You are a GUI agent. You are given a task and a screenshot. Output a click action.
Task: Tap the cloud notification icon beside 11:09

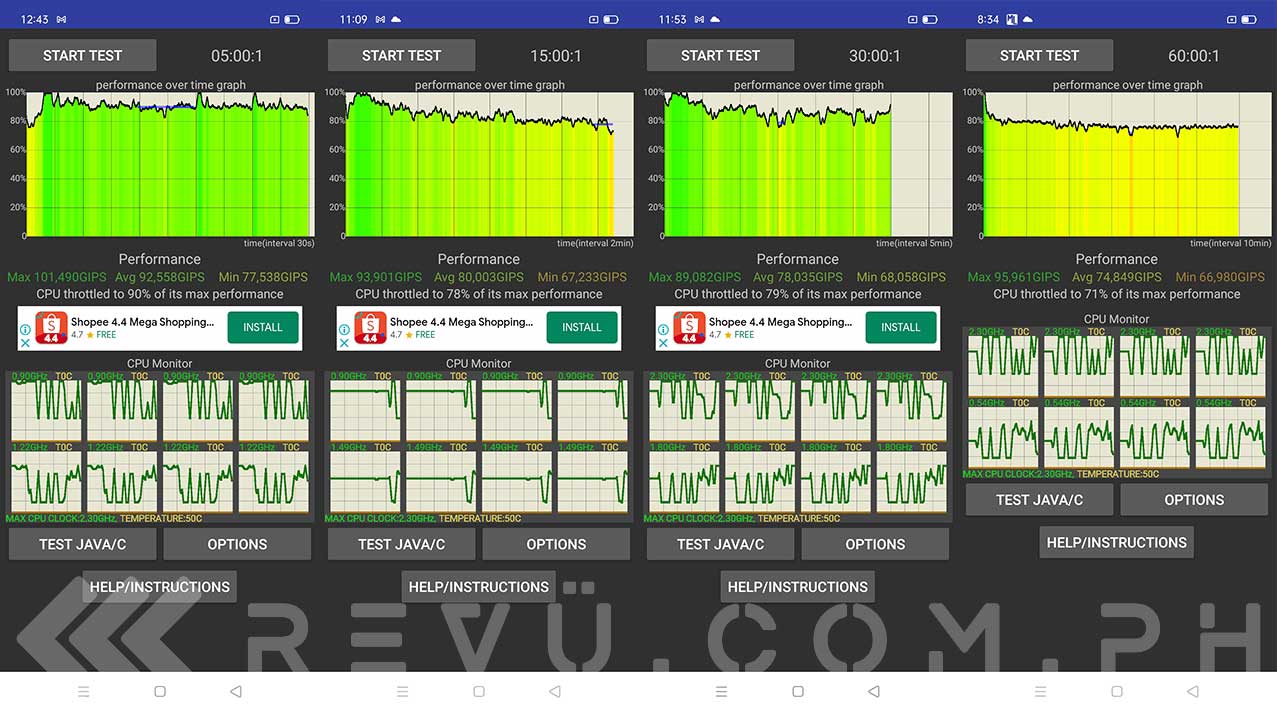pyautogui.click(x=395, y=19)
